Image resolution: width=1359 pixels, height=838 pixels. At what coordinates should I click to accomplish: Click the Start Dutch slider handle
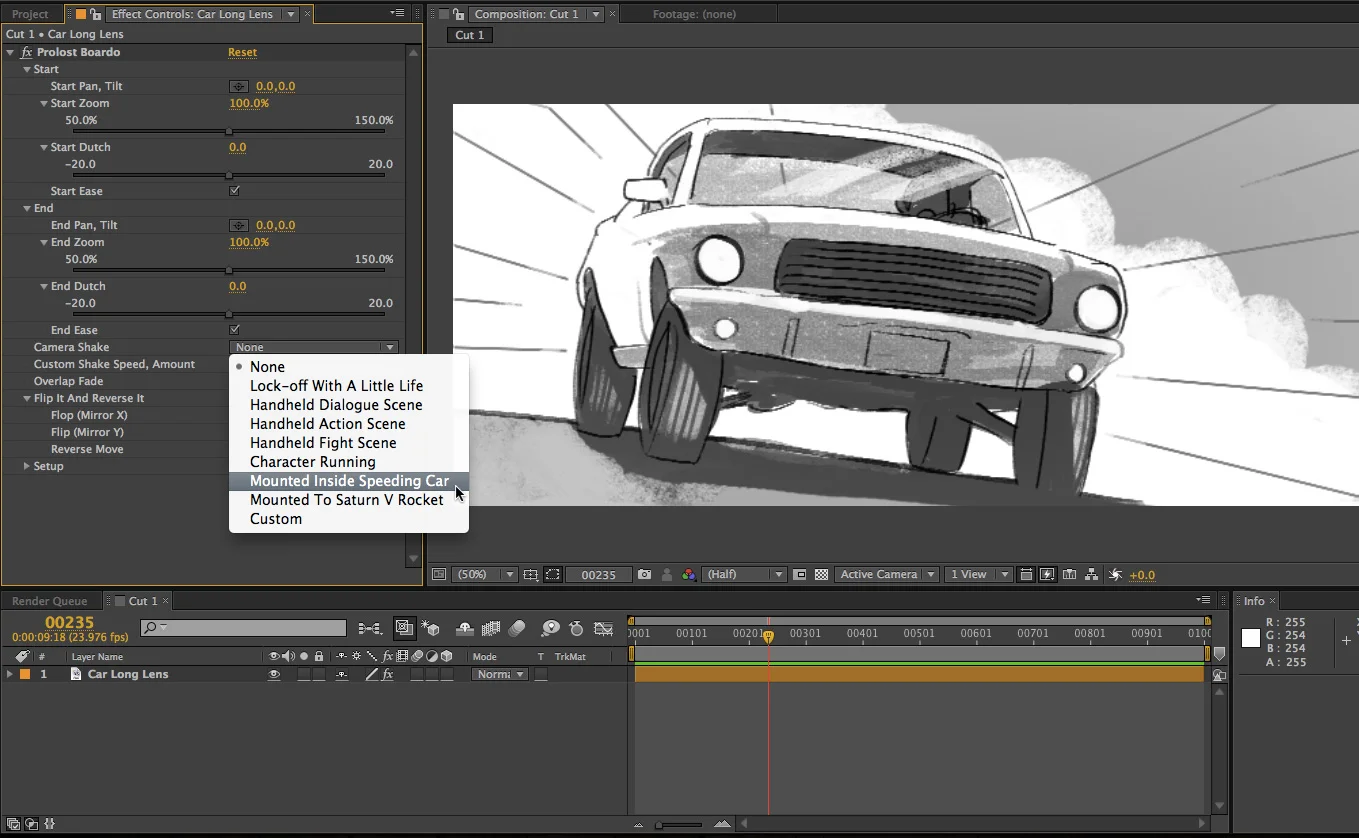[229, 175]
